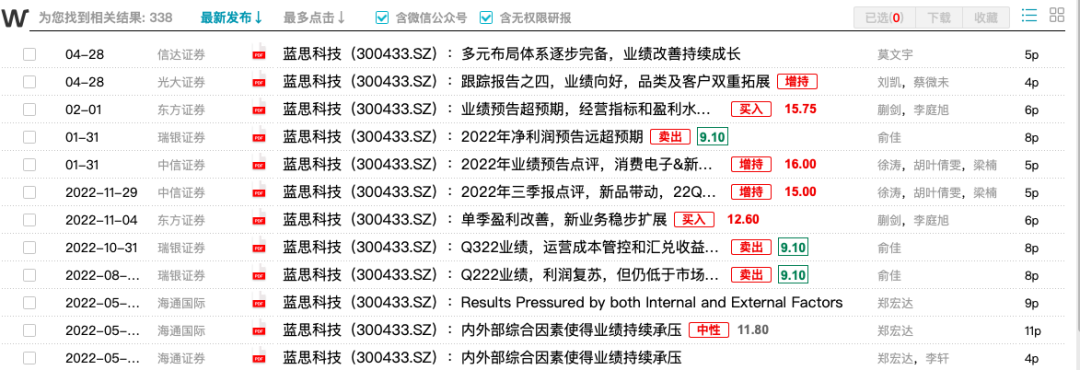Screen dimensions: 1080x370
Task: Open PDF icon for 东方证券 02-01 report
Action: pyautogui.click(x=259, y=110)
